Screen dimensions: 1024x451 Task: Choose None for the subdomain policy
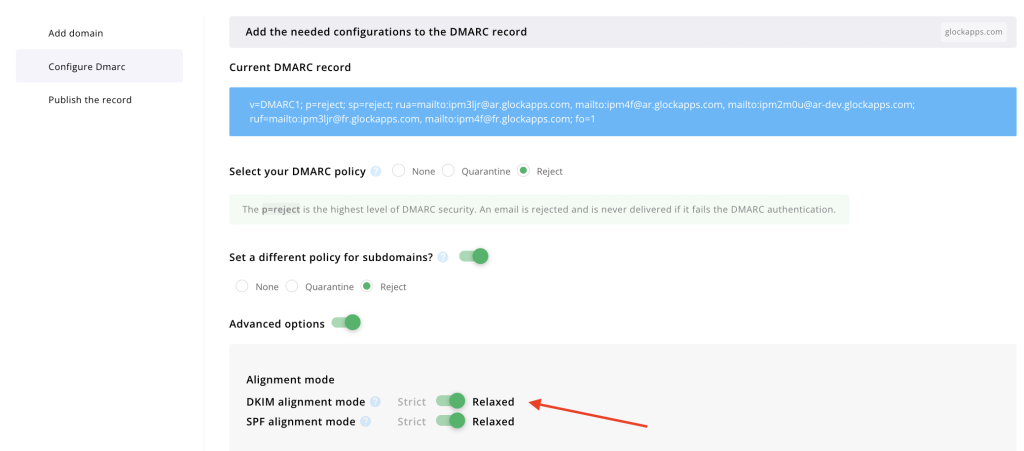tap(242, 287)
